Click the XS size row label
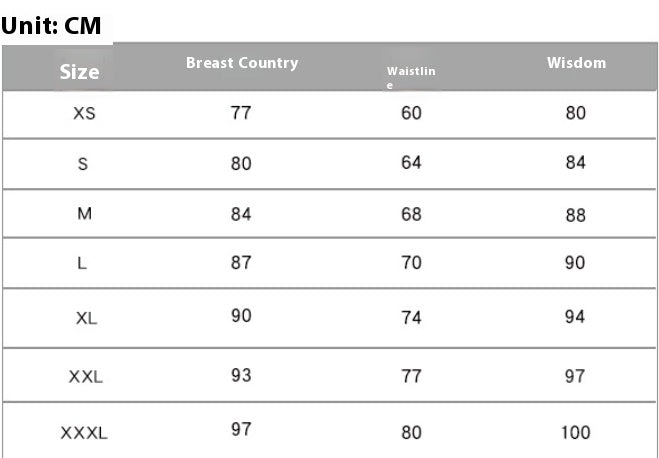659x458 pixels. [x=85, y=114]
